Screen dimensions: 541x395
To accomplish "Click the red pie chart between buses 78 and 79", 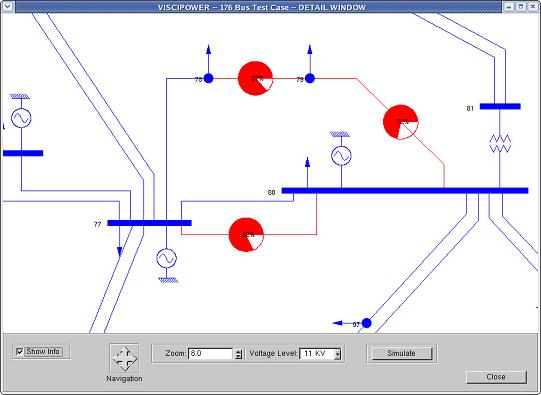I will pyautogui.click(x=255, y=79).
